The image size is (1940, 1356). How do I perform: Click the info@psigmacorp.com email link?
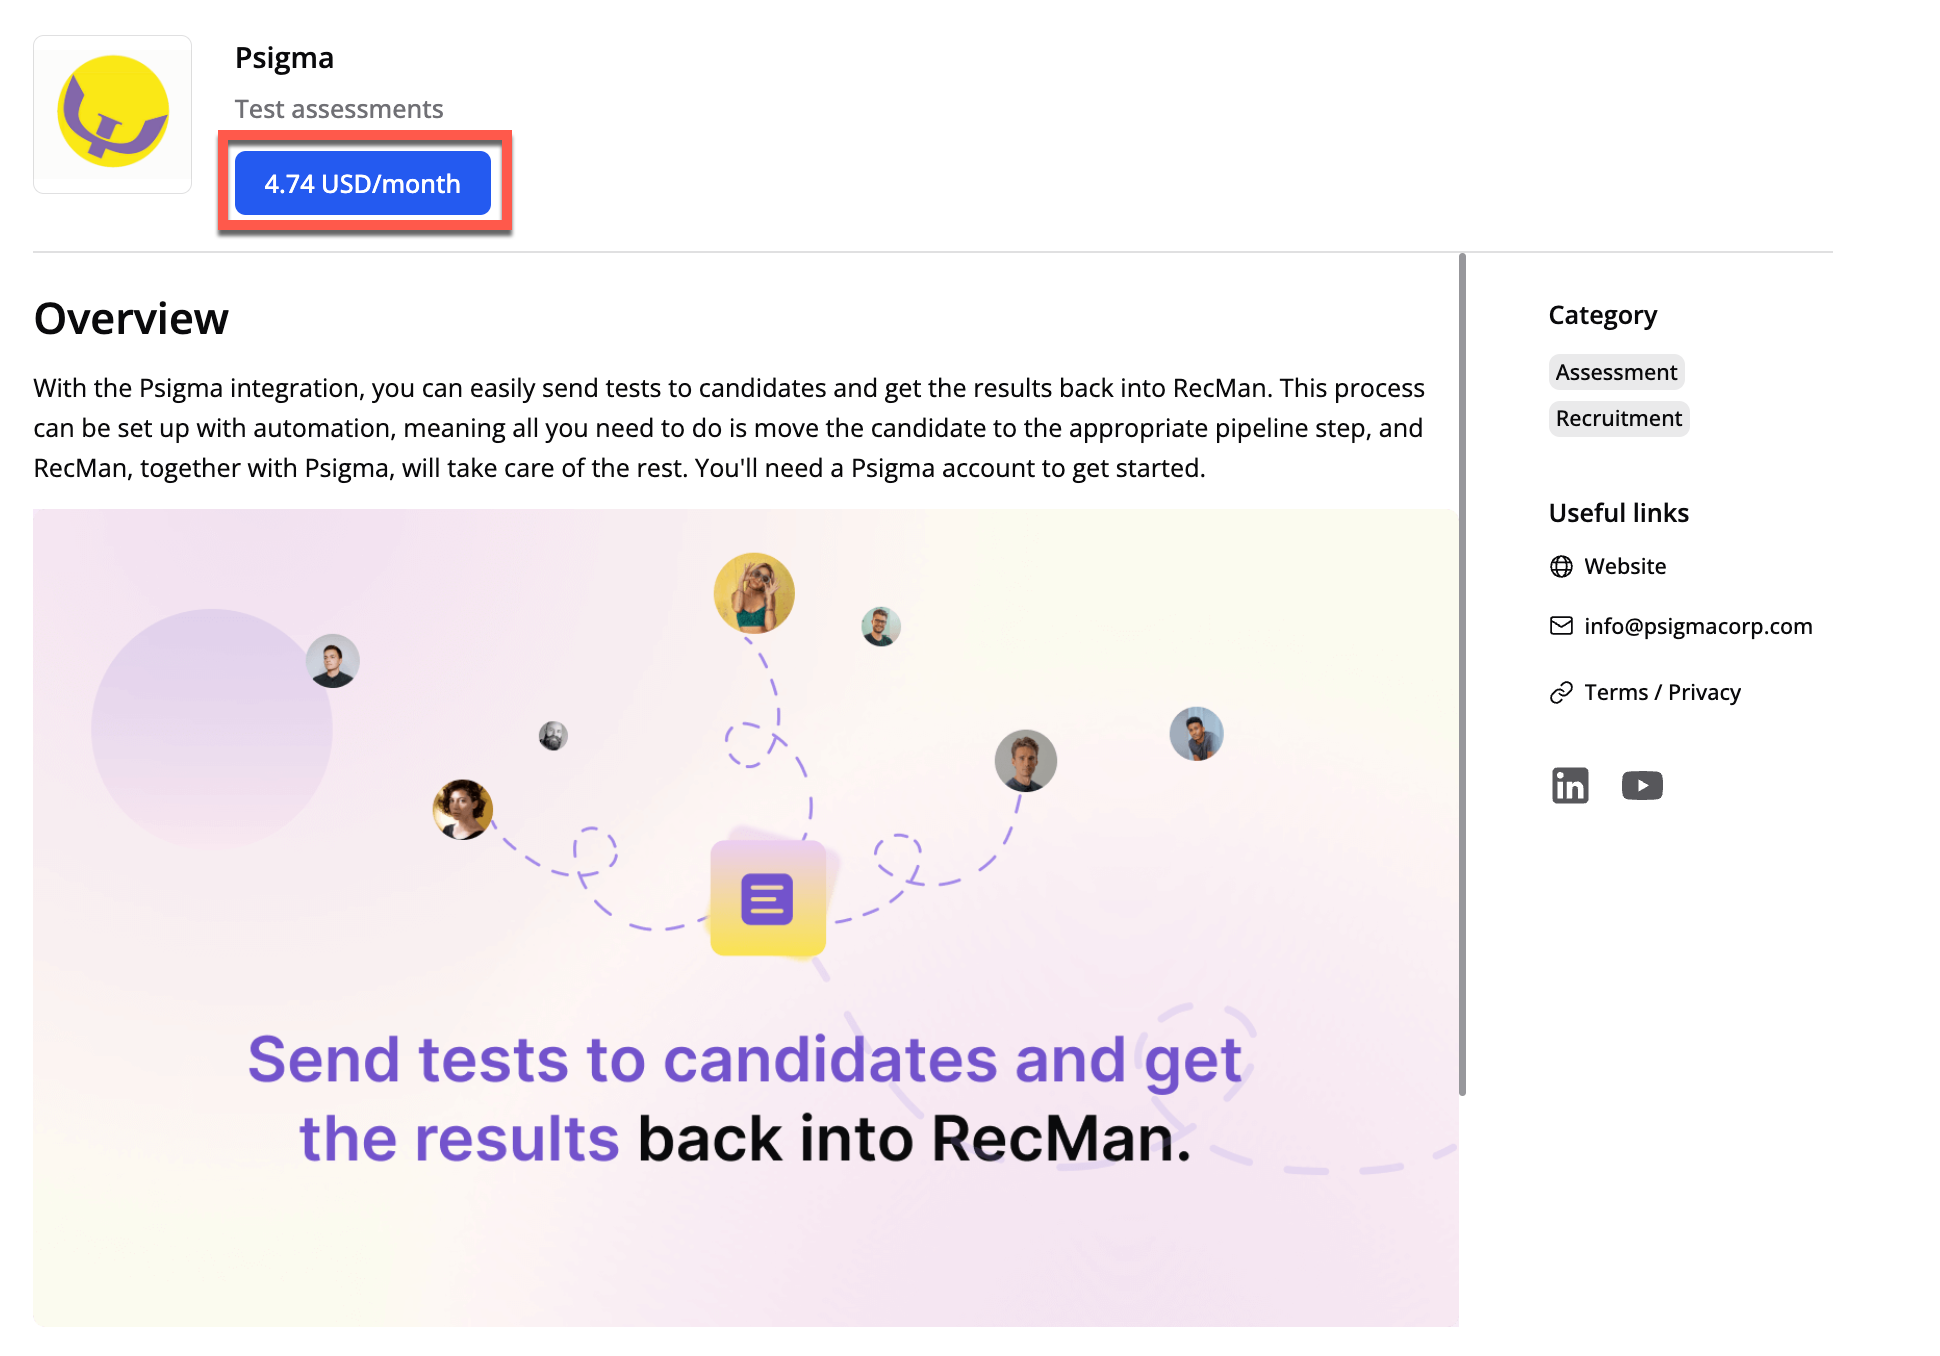(1697, 626)
